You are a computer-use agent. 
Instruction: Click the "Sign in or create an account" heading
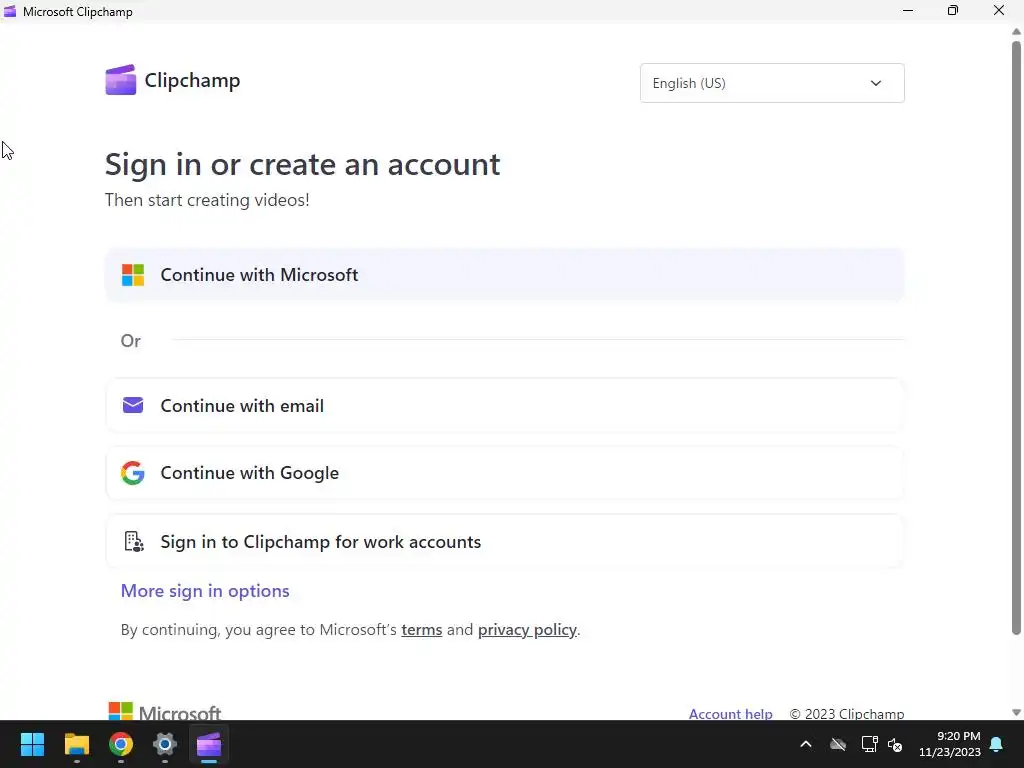(x=302, y=165)
